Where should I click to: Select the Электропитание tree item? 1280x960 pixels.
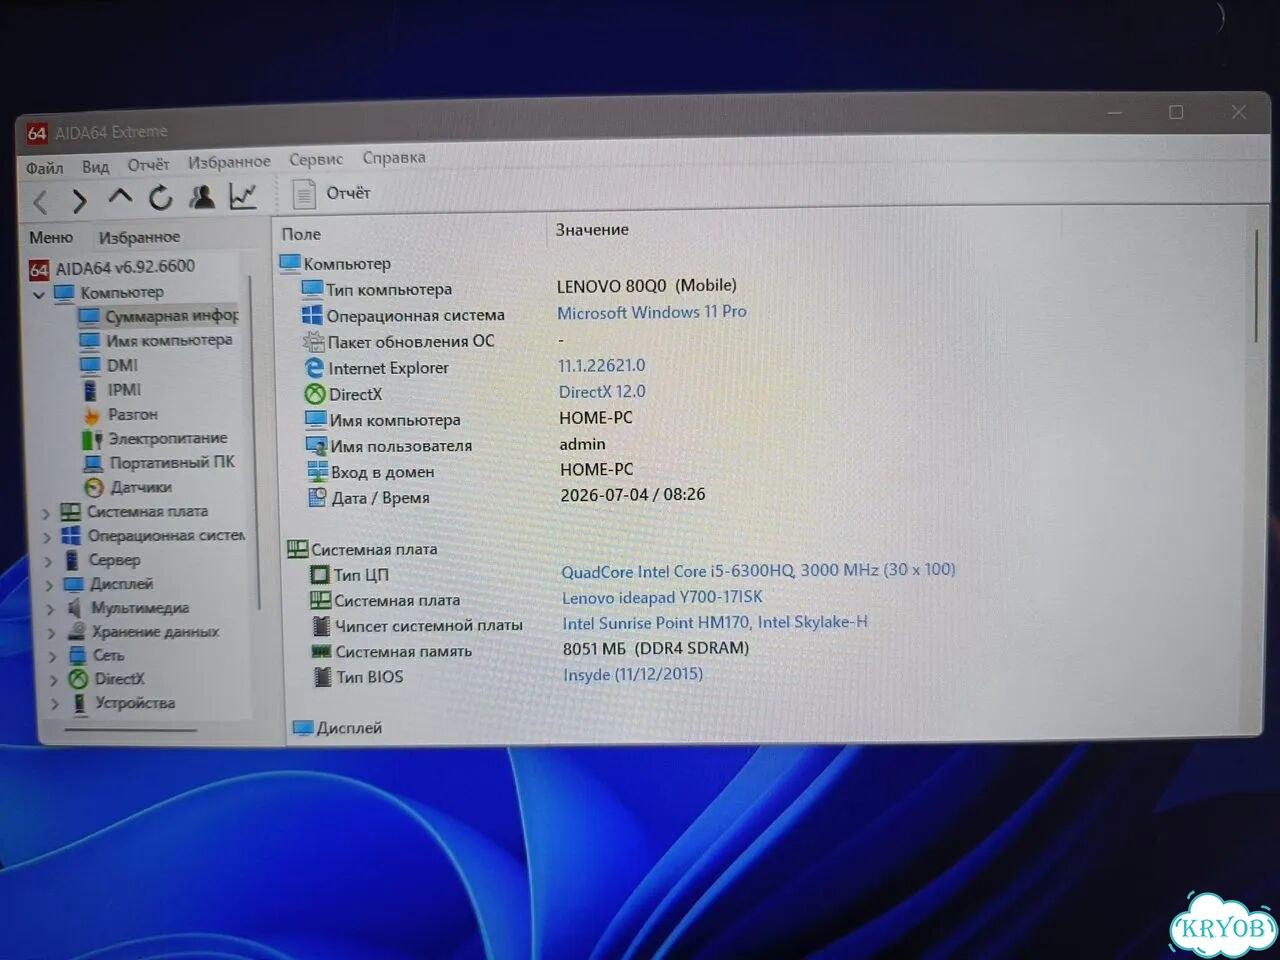pyautogui.click(x=155, y=439)
